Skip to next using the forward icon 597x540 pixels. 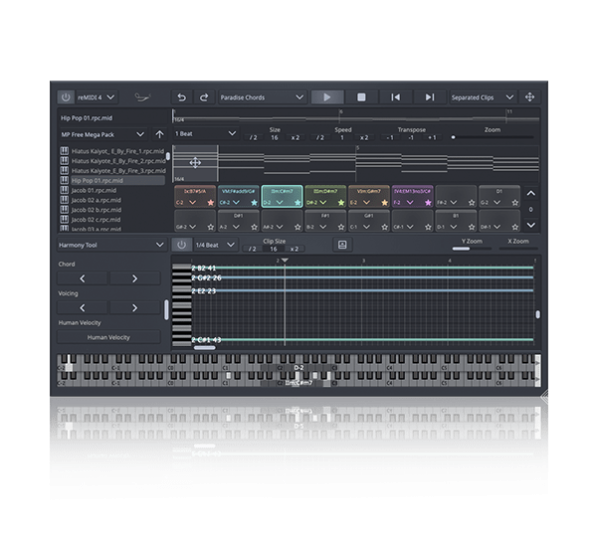click(x=429, y=97)
